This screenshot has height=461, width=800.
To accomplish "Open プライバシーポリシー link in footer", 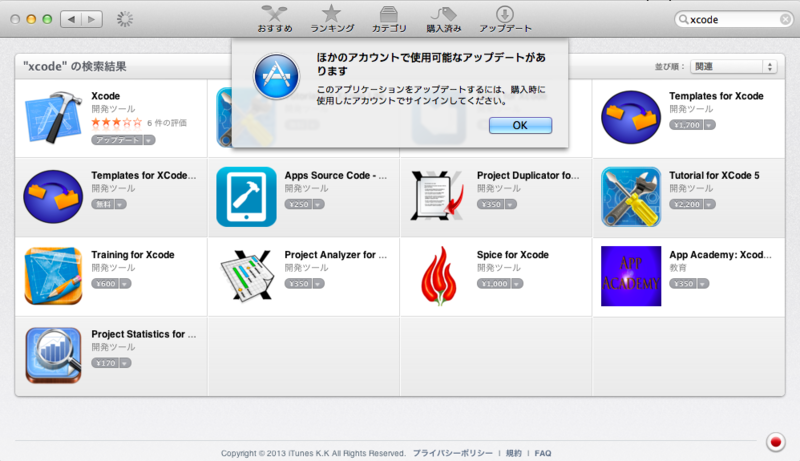I will tap(453, 453).
